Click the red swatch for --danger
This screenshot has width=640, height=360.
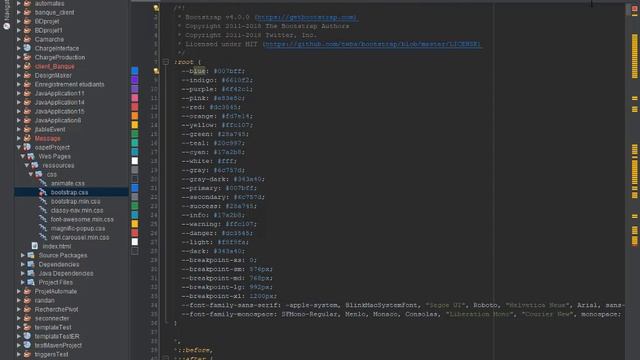(x=135, y=233)
